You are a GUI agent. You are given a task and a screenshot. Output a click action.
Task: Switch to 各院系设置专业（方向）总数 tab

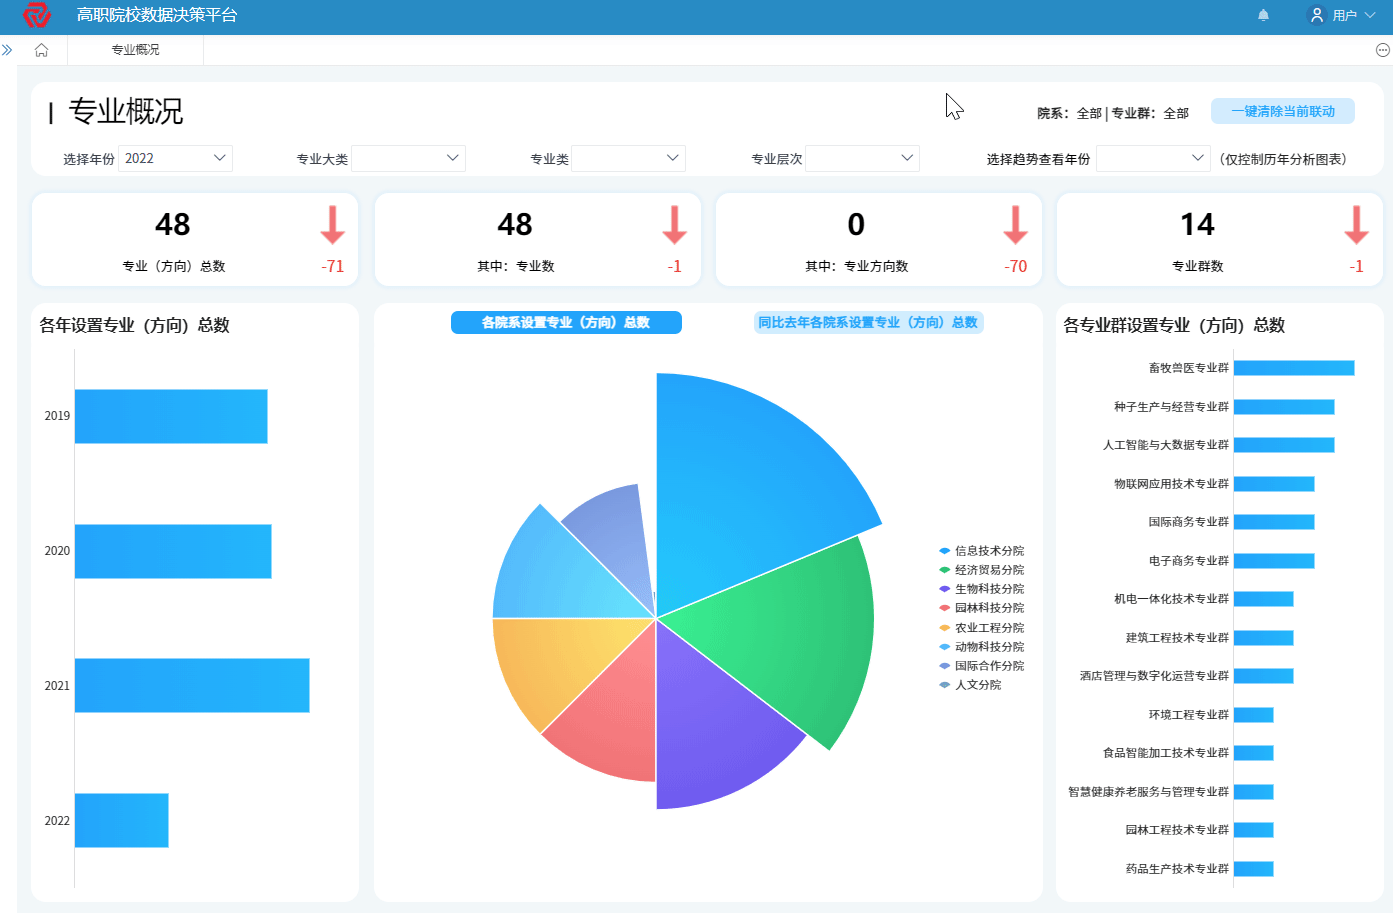[x=566, y=322]
